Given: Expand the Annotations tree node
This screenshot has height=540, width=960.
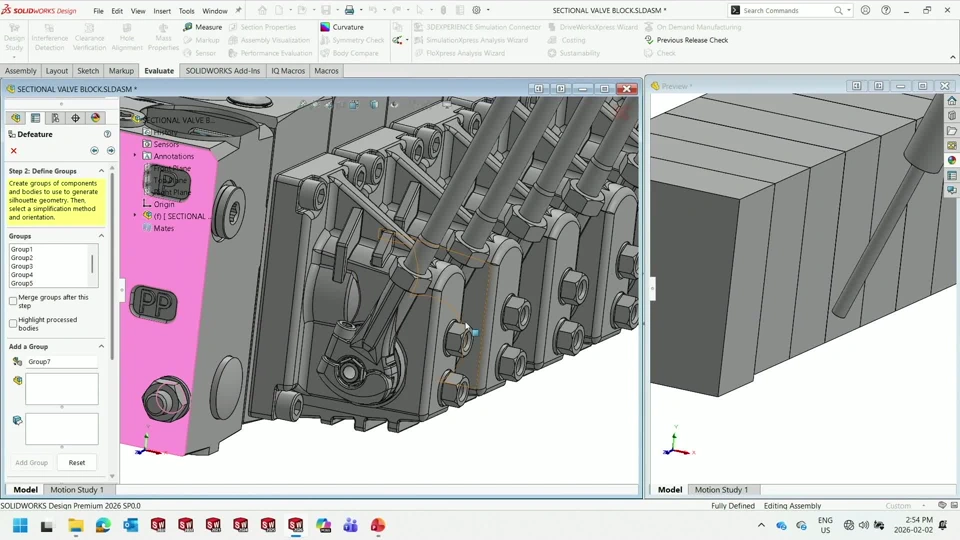Looking at the screenshot, I should coord(136,156).
